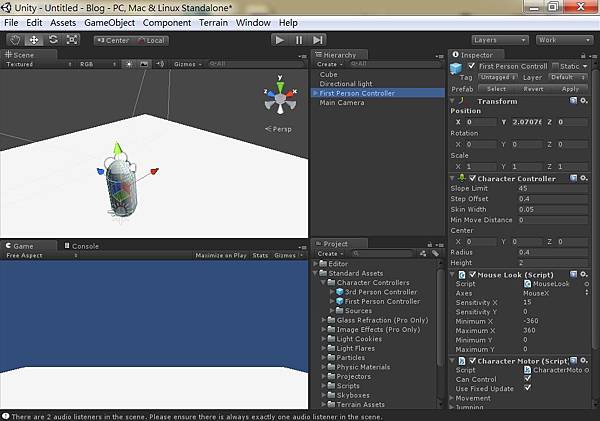
Task: Click the Character Controller help icon
Action: pos(573,178)
